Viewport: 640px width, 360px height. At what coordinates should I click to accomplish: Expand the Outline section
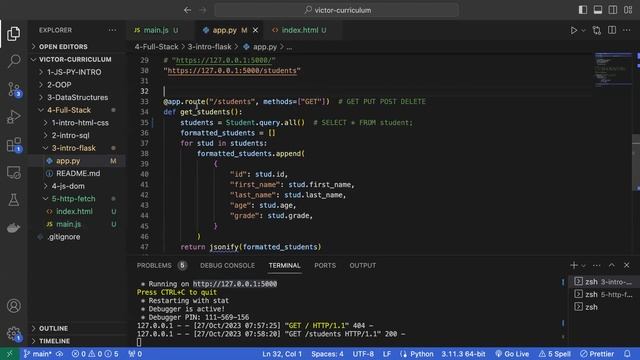(x=77, y=328)
